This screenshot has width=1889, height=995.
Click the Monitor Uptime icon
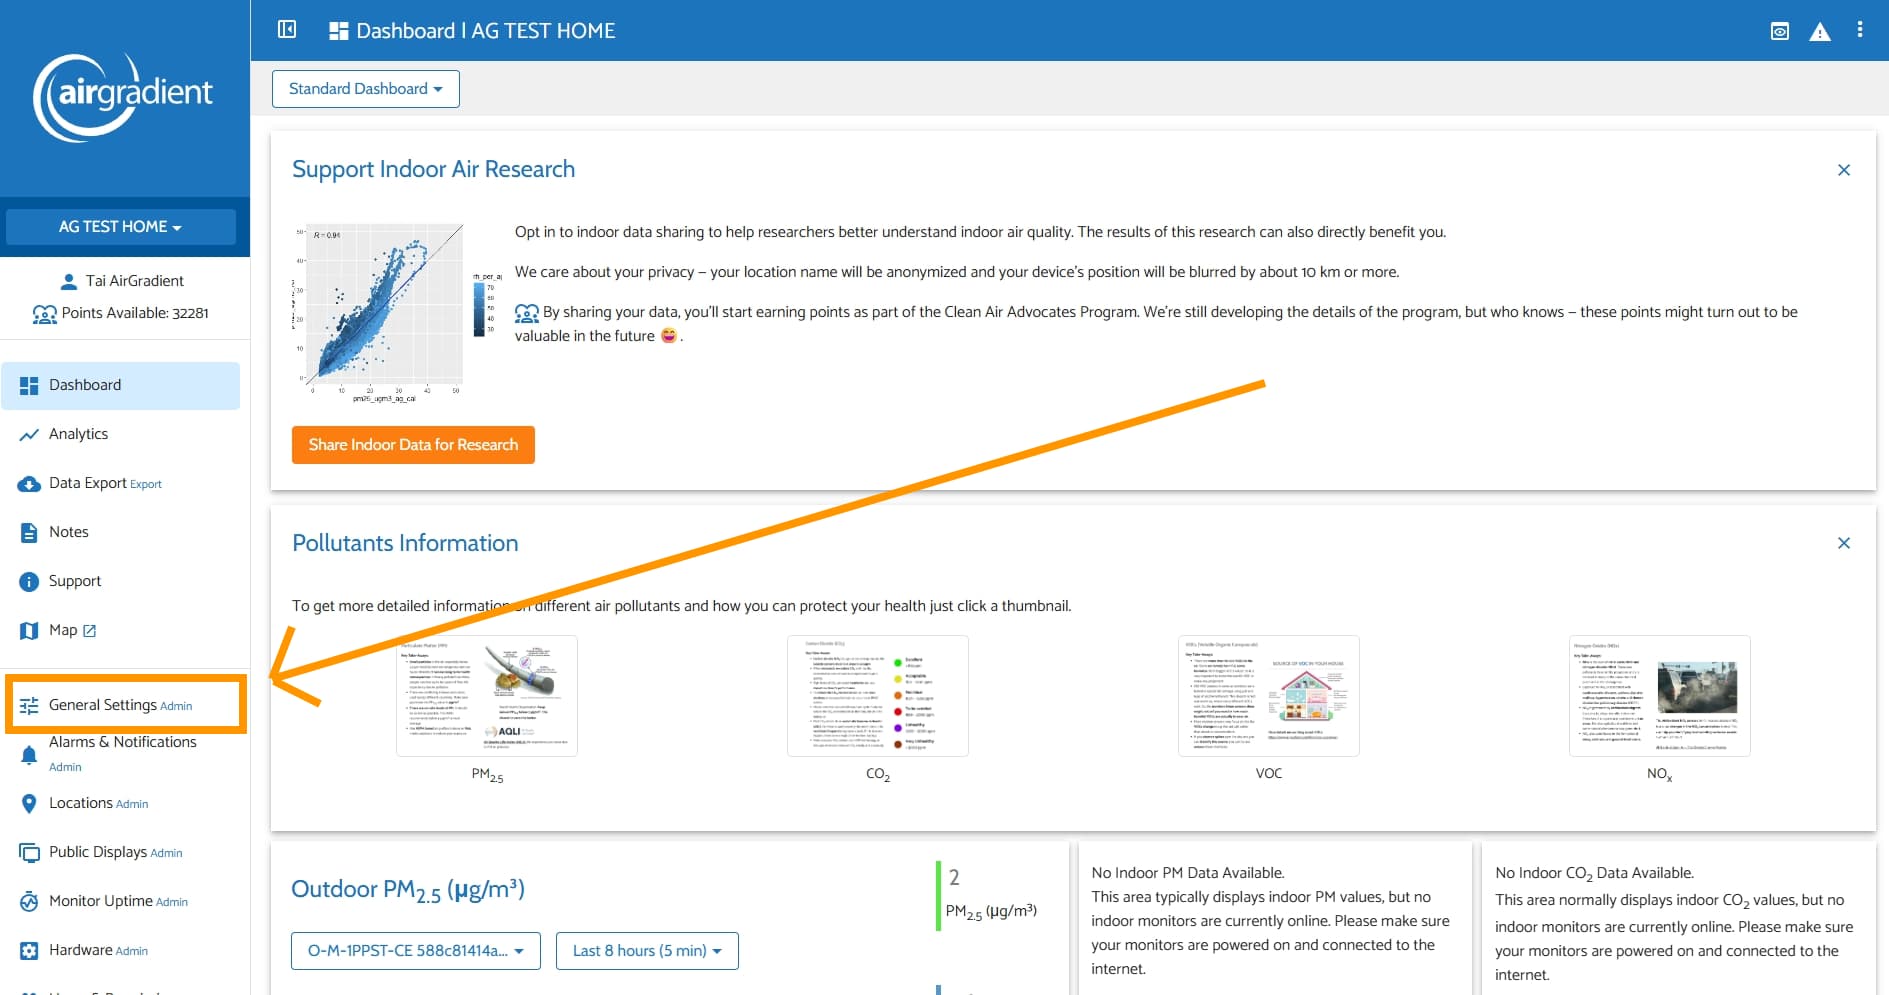(x=29, y=902)
